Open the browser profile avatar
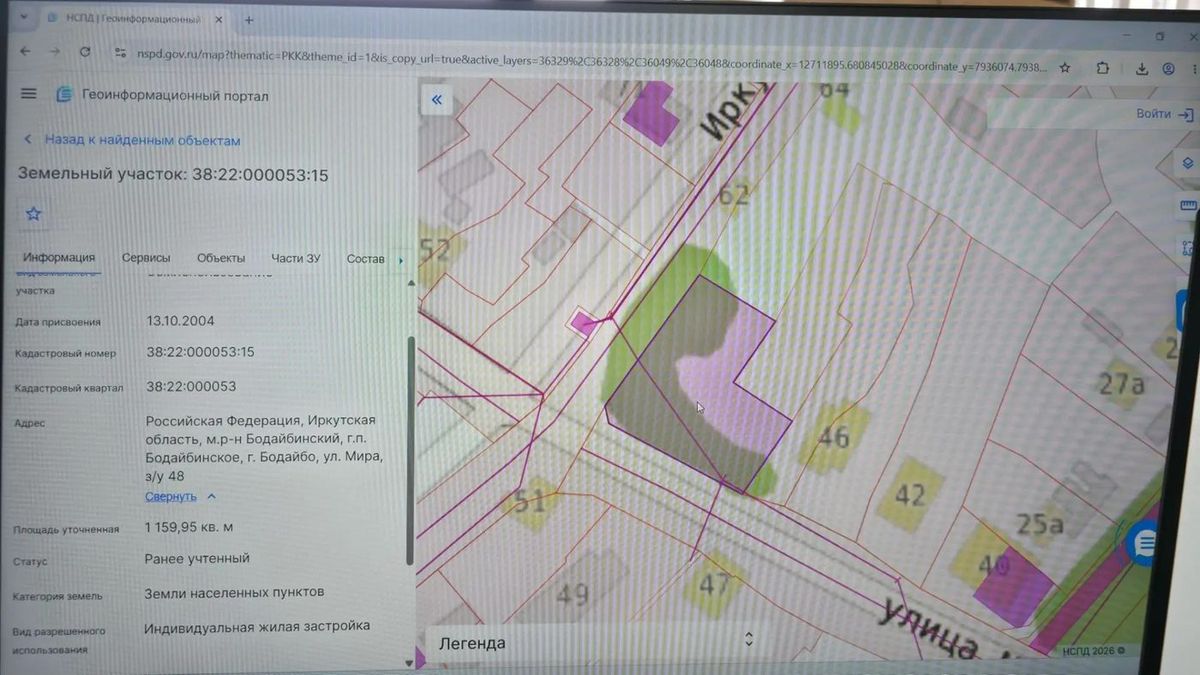Viewport: 1200px width, 675px height. [x=1168, y=69]
